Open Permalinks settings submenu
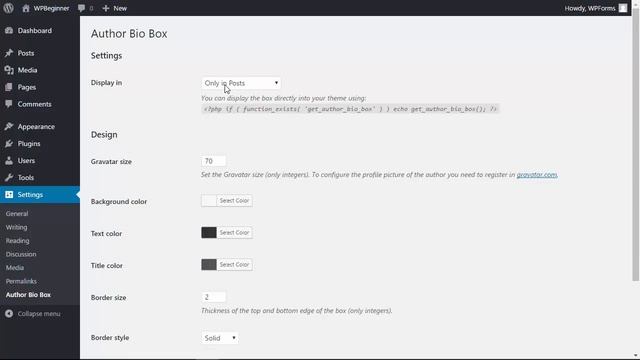The image size is (640, 360). coord(21,281)
